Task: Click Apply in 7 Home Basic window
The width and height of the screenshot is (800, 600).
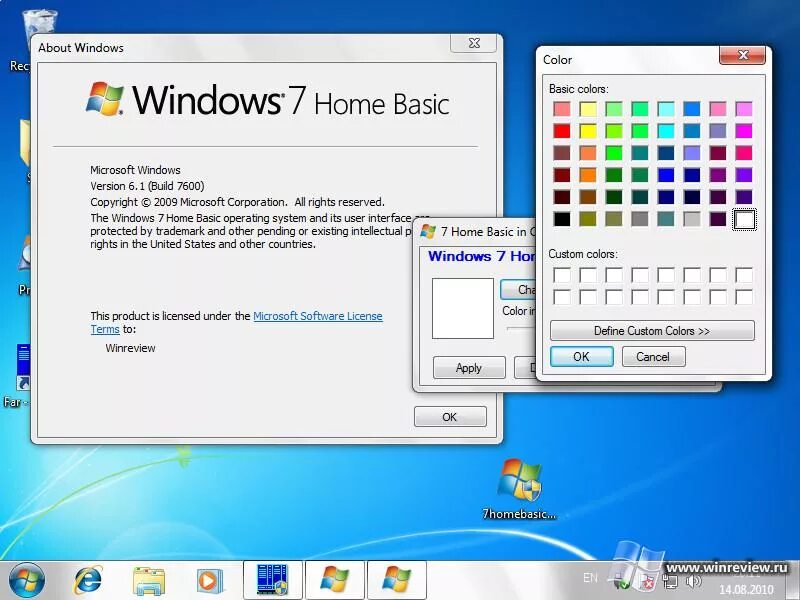Action: [469, 368]
